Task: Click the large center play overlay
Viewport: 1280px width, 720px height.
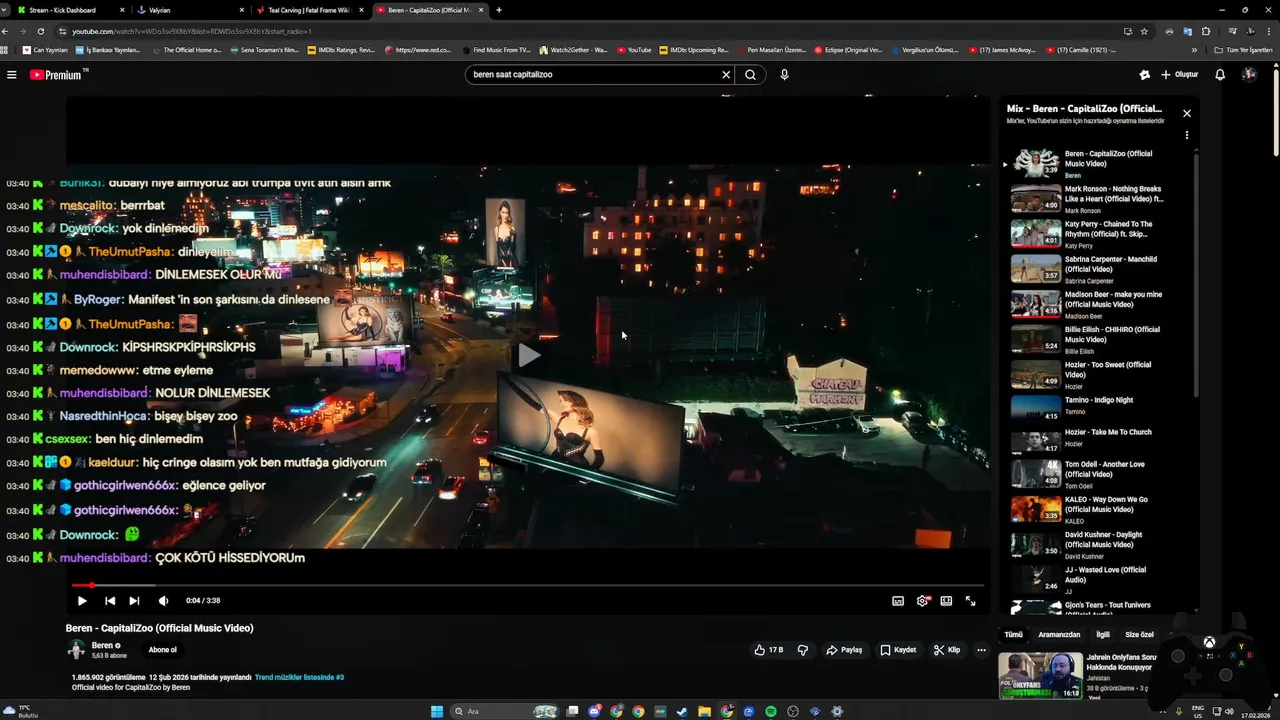Action: (x=529, y=355)
